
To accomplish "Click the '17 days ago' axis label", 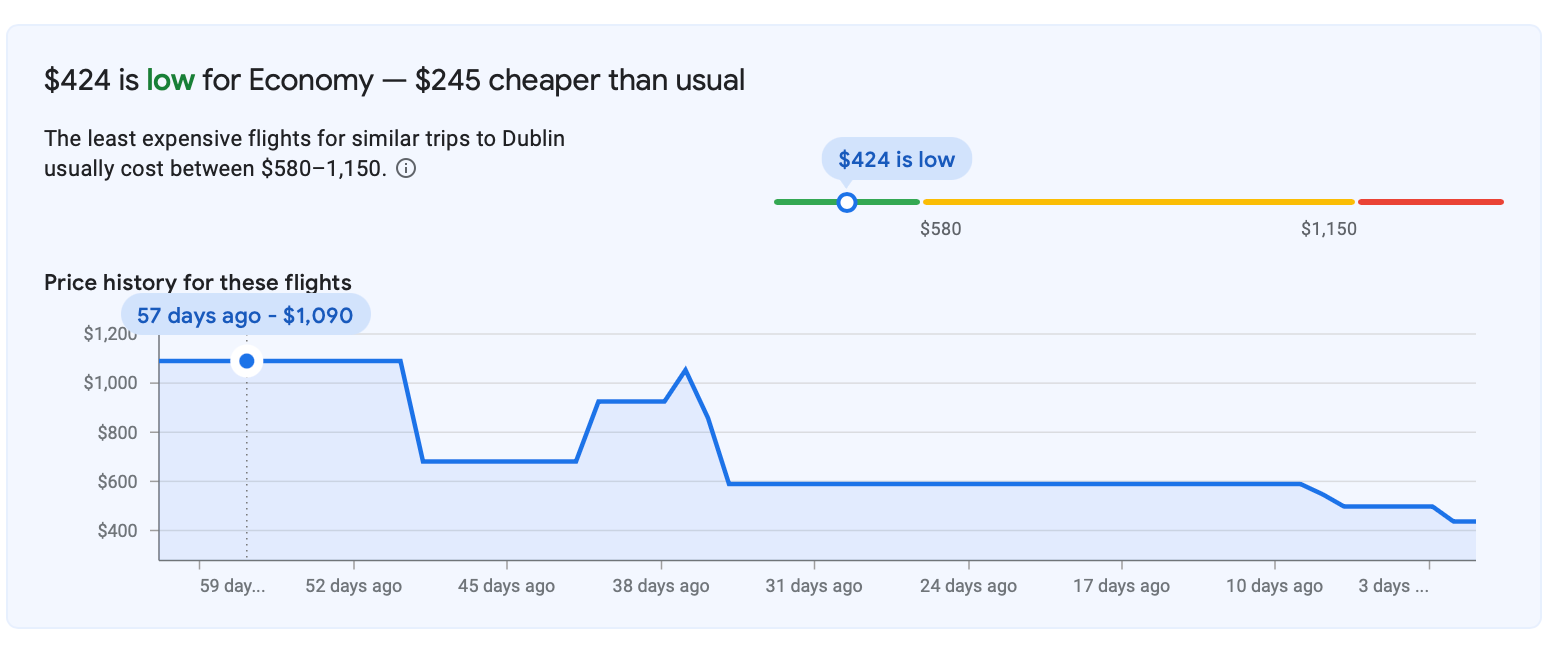I will click(1121, 587).
